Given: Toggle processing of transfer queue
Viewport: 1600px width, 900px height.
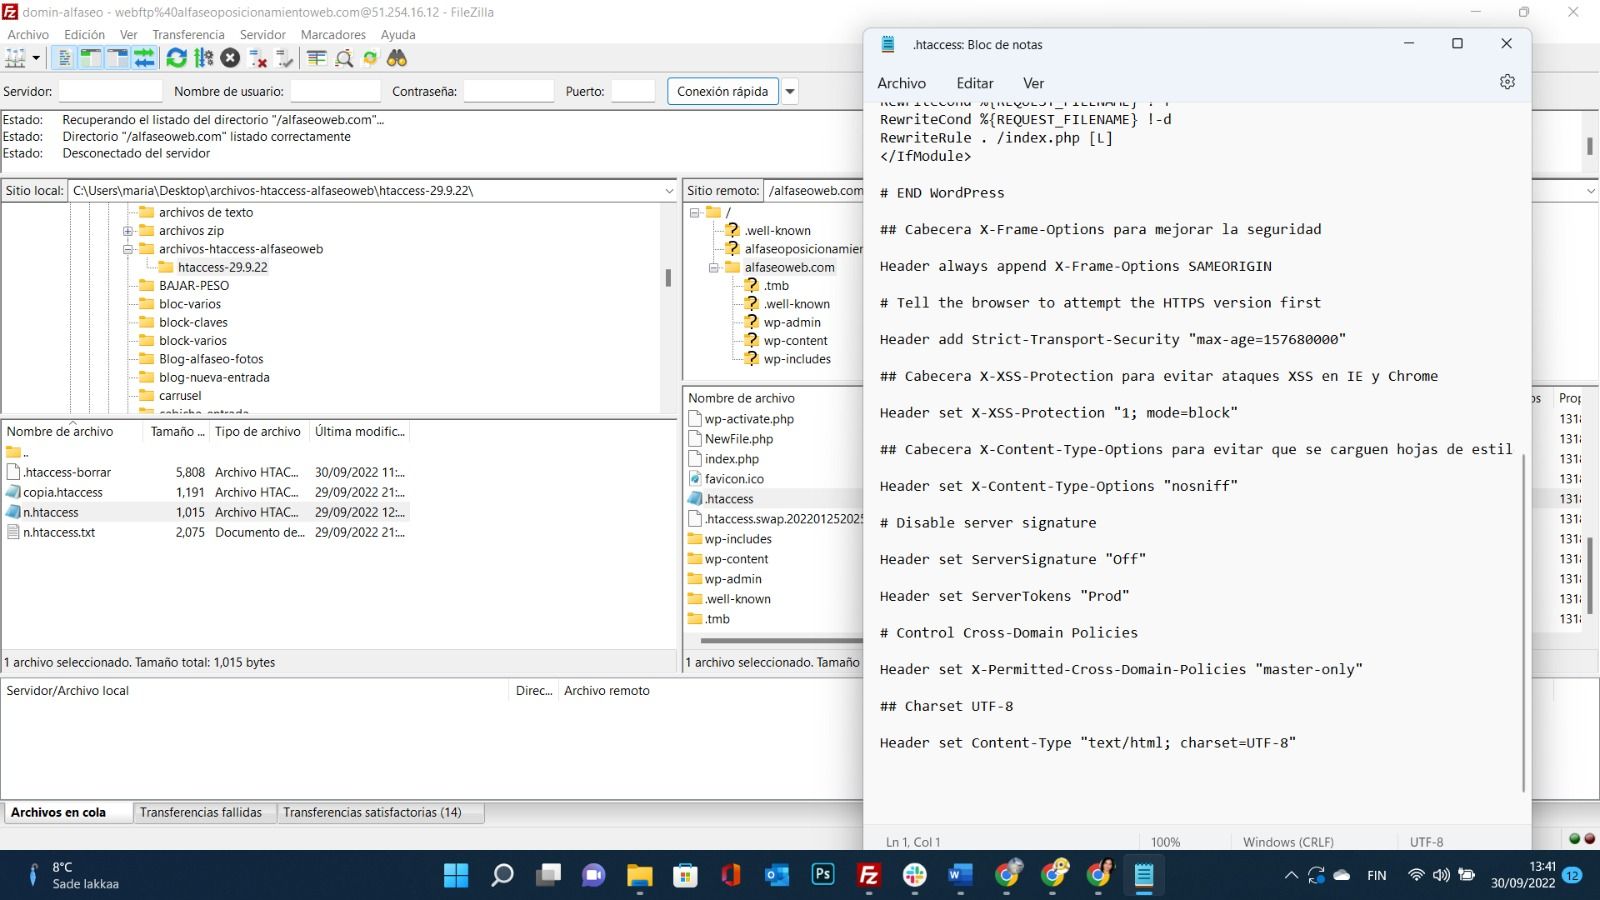Looking at the screenshot, I should tap(203, 58).
